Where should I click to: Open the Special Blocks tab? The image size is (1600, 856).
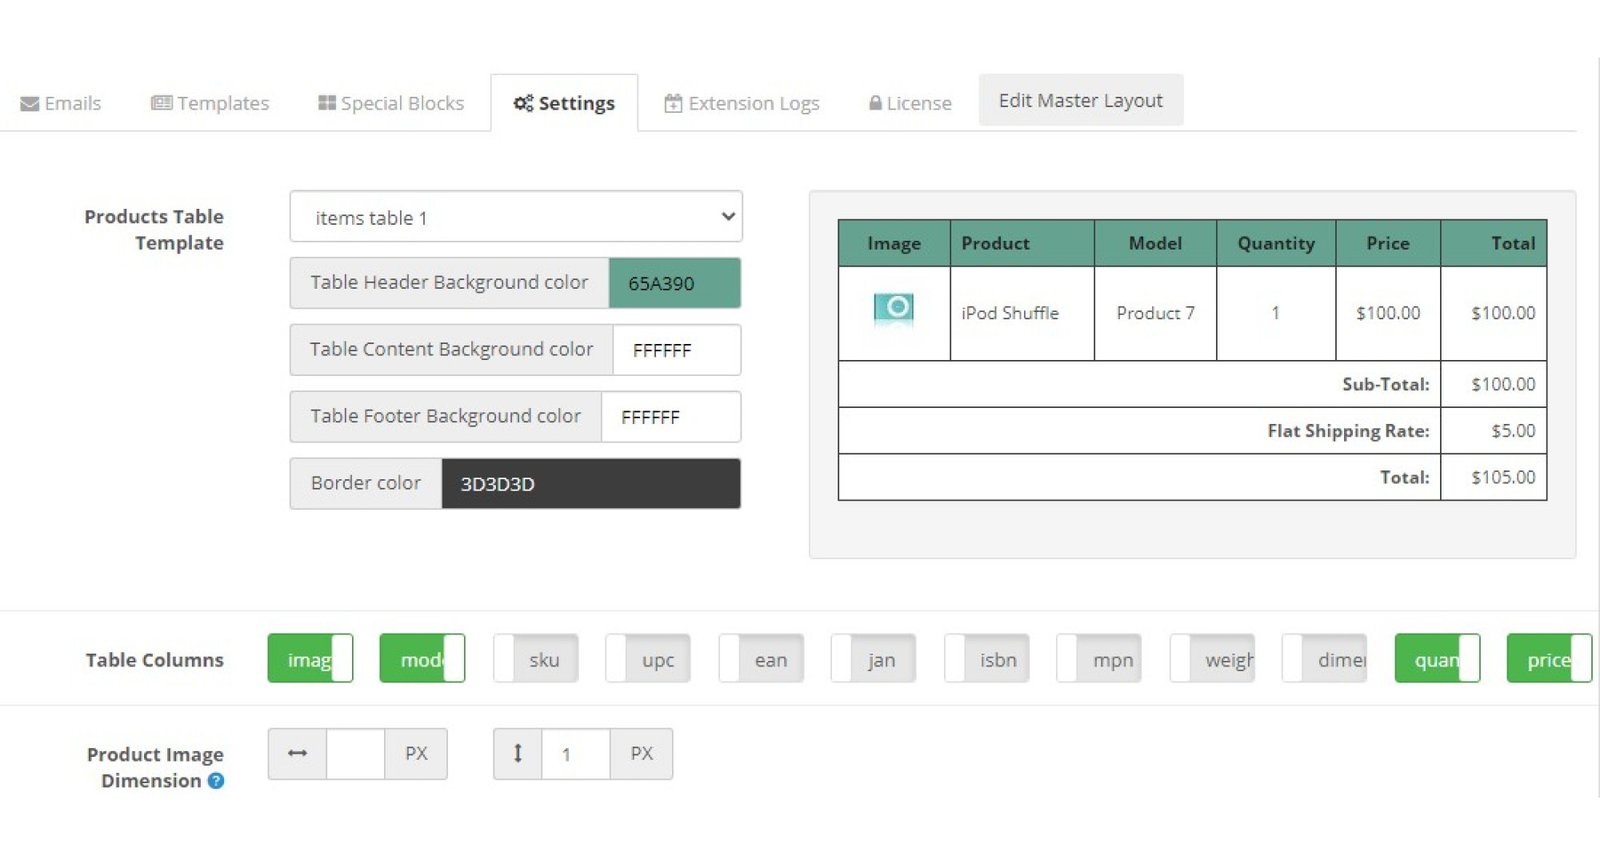(x=391, y=103)
